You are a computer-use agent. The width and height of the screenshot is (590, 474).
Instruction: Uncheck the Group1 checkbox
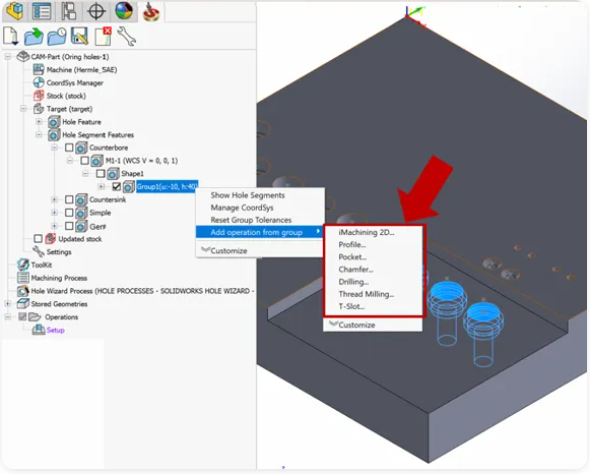(x=116, y=187)
